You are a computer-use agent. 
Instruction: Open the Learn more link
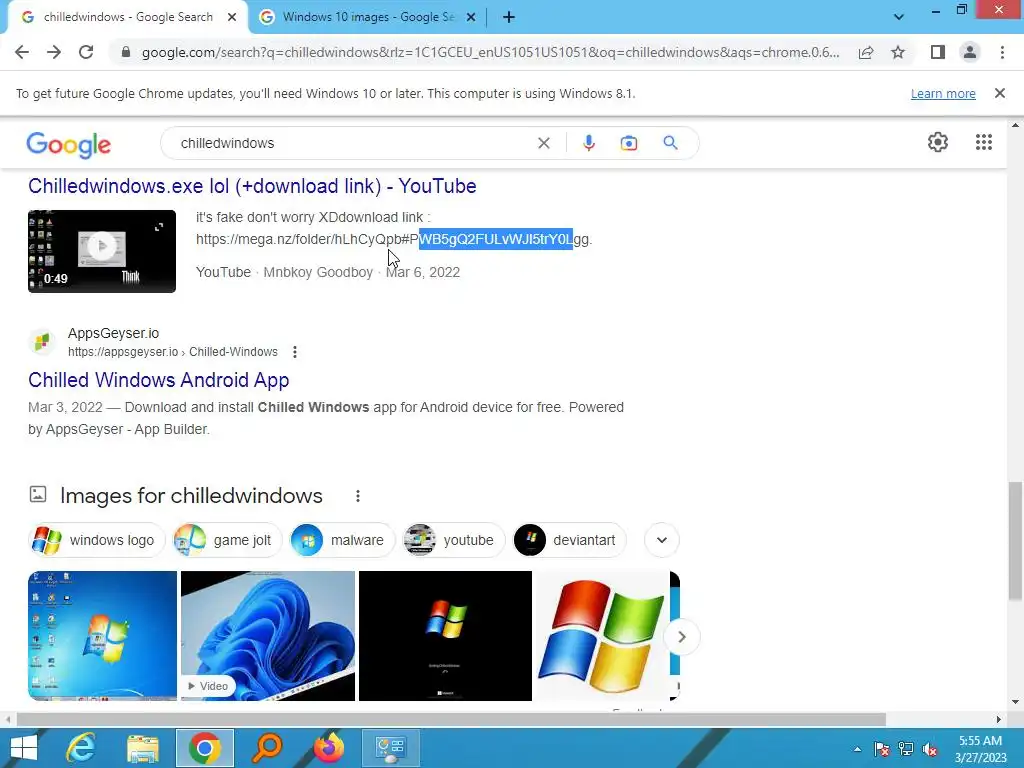tap(943, 93)
